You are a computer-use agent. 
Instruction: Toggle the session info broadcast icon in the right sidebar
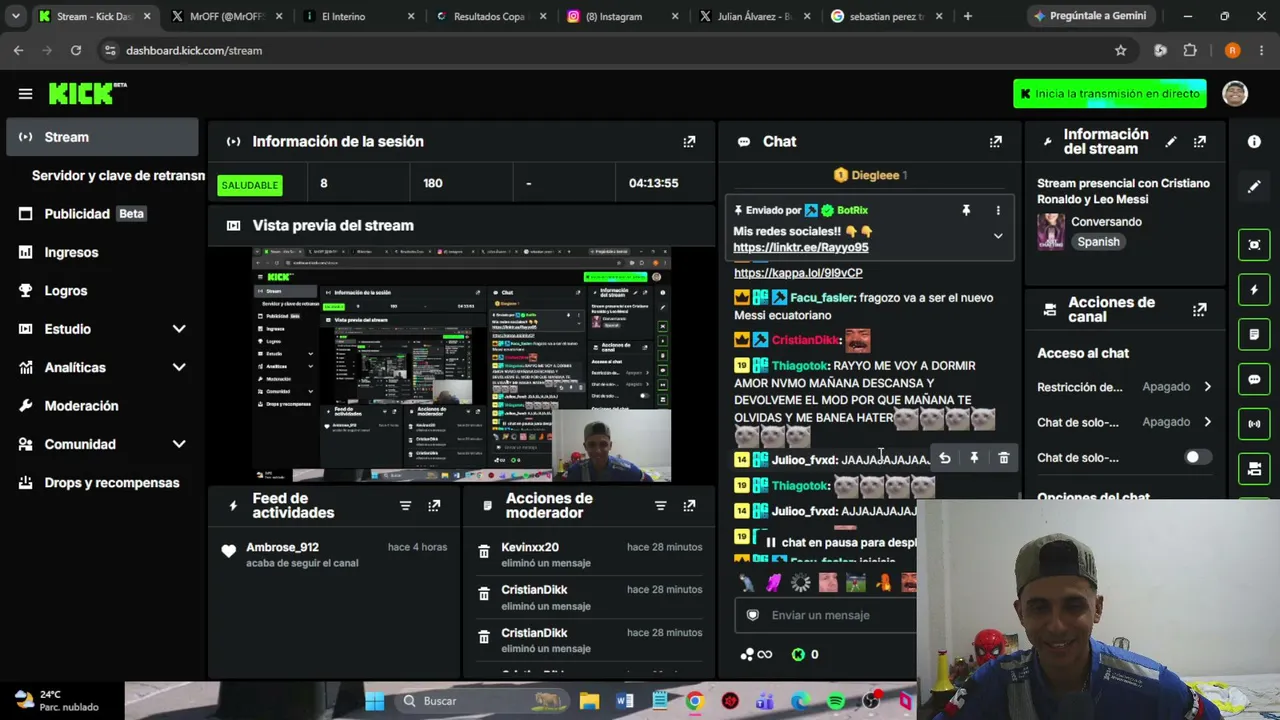tap(1254, 423)
